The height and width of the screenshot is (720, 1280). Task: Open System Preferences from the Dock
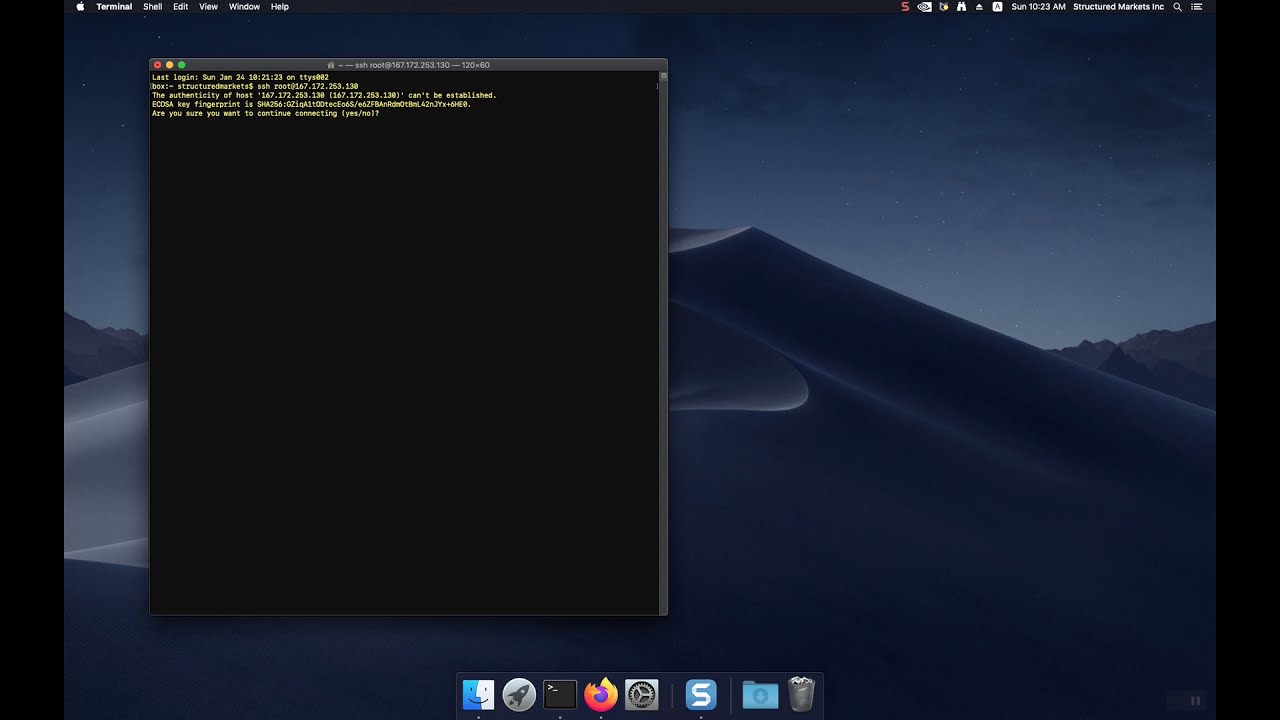pyautogui.click(x=641, y=694)
